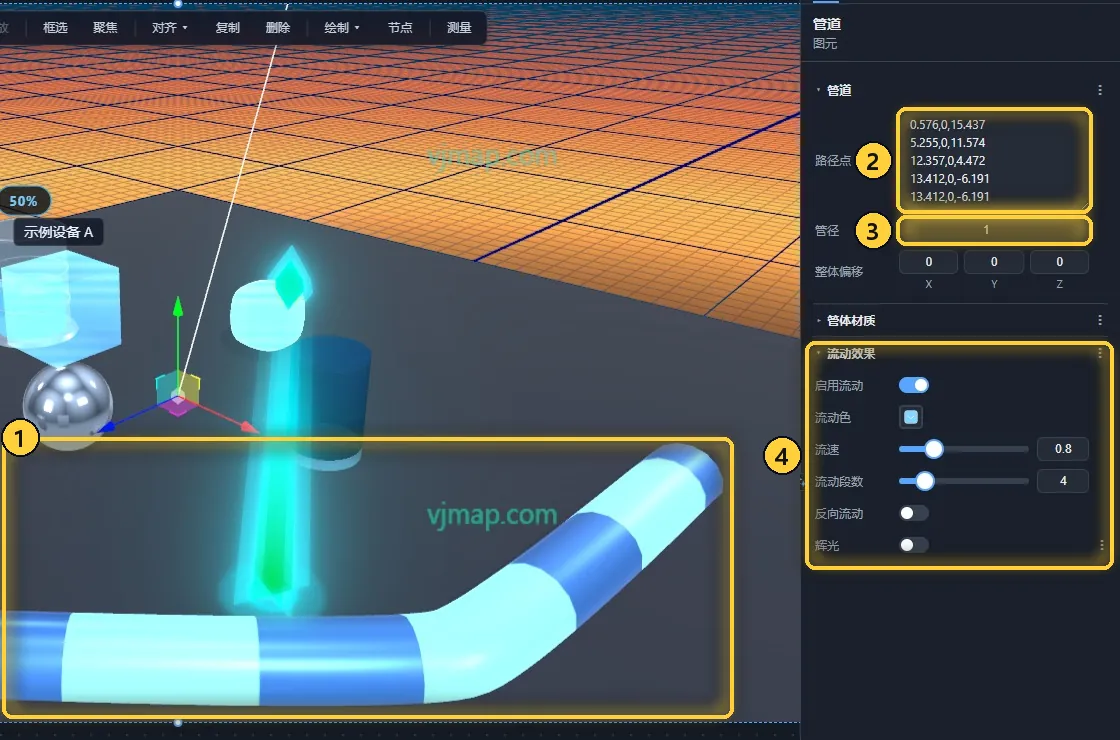
Task: Click path point line 5.255,0,11.574
Action: click(947, 142)
